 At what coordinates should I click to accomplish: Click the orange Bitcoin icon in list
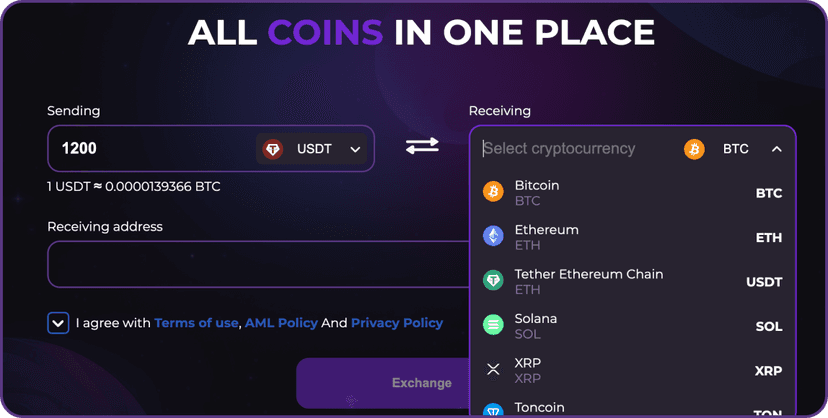pyautogui.click(x=493, y=192)
